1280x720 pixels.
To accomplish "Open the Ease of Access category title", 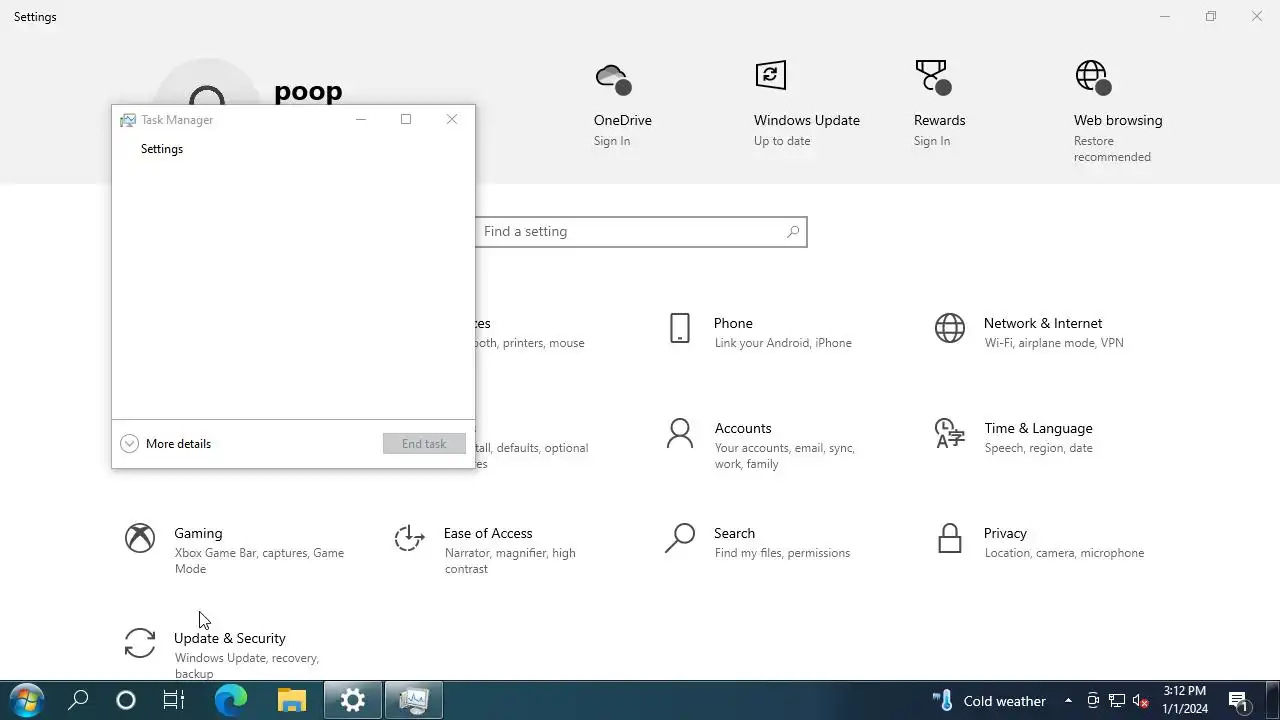I will click(x=488, y=533).
